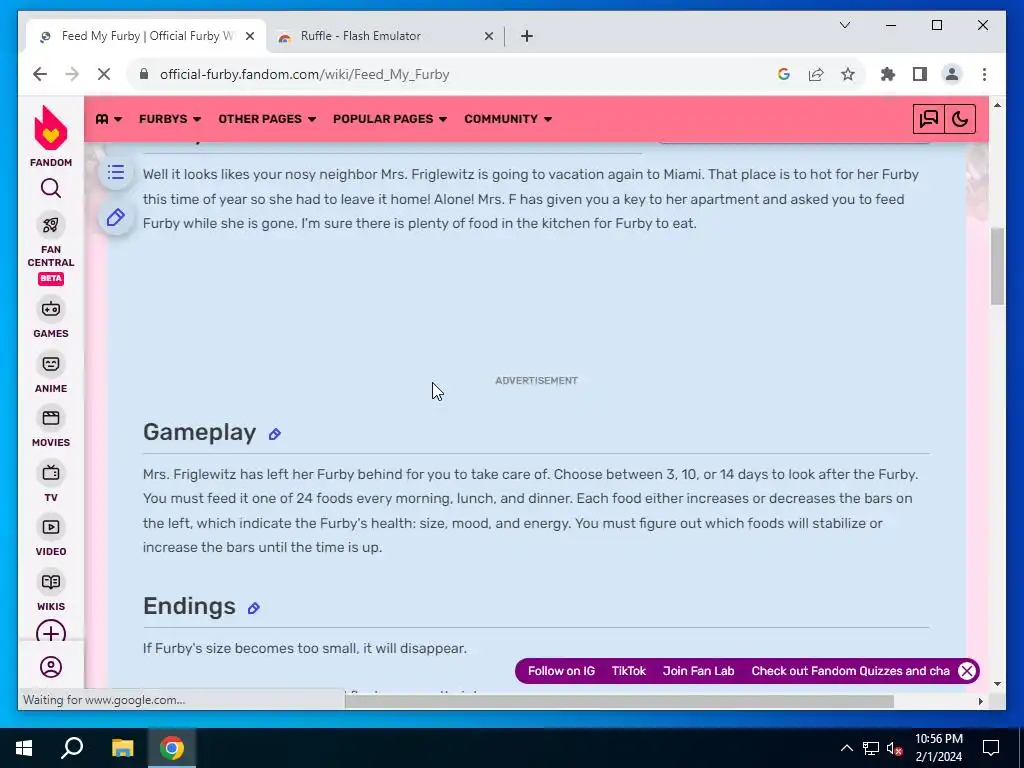Click the Join Fan Lab link
1024x768 pixels.
click(698, 671)
